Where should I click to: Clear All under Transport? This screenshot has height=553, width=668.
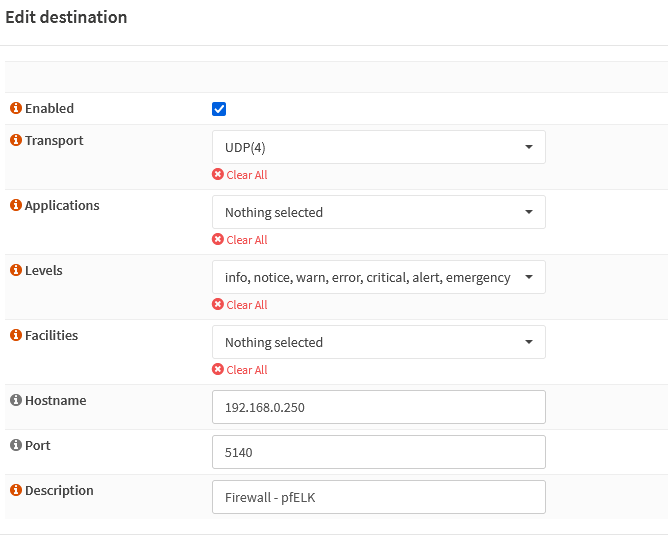pos(240,175)
